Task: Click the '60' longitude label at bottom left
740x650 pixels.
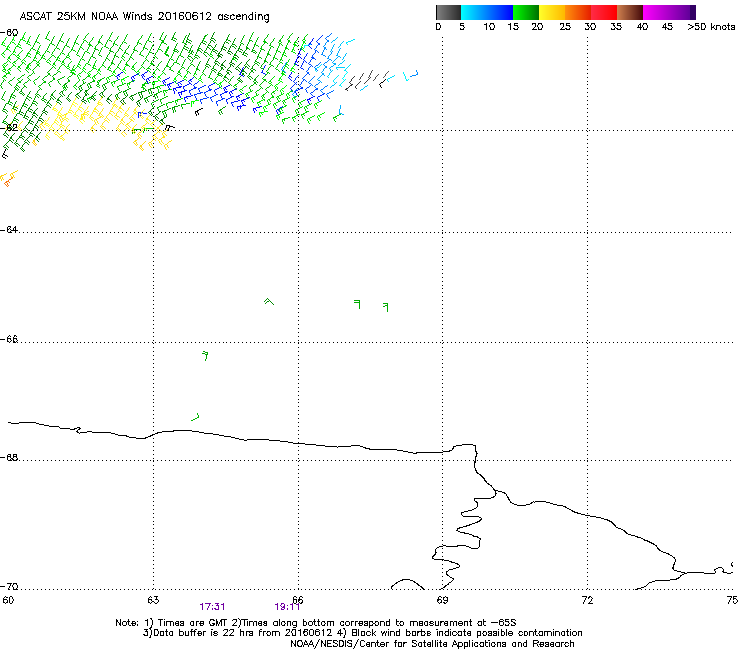Action: (8, 600)
